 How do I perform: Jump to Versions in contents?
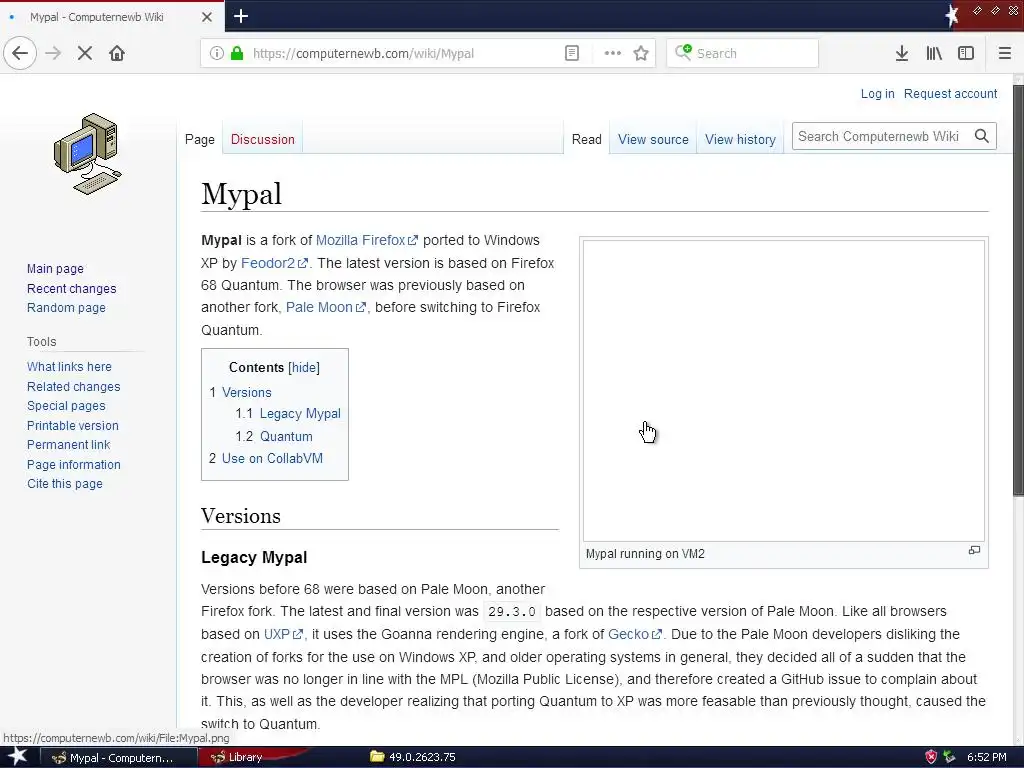click(x=246, y=392)
